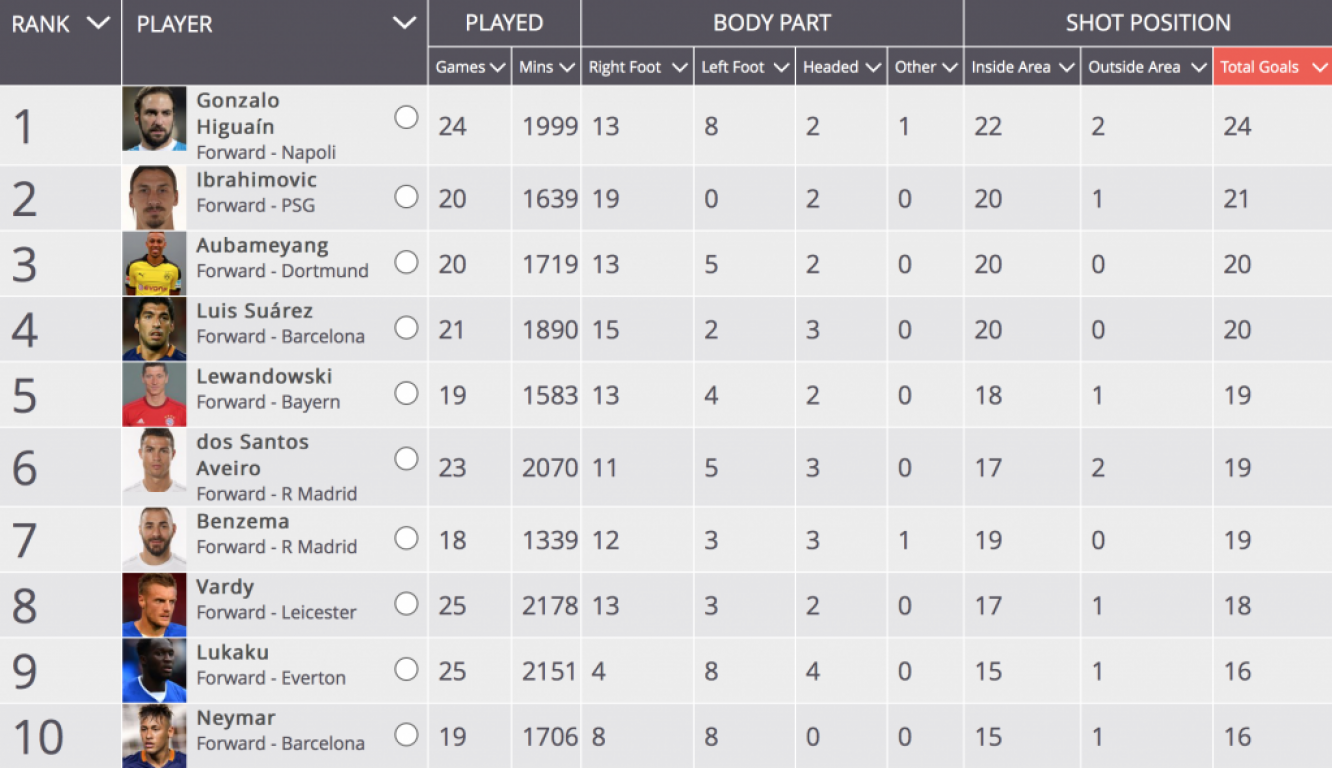Sort by Inside Area goals
This screenshot has width=1332, height=768.
(1066, 67)
